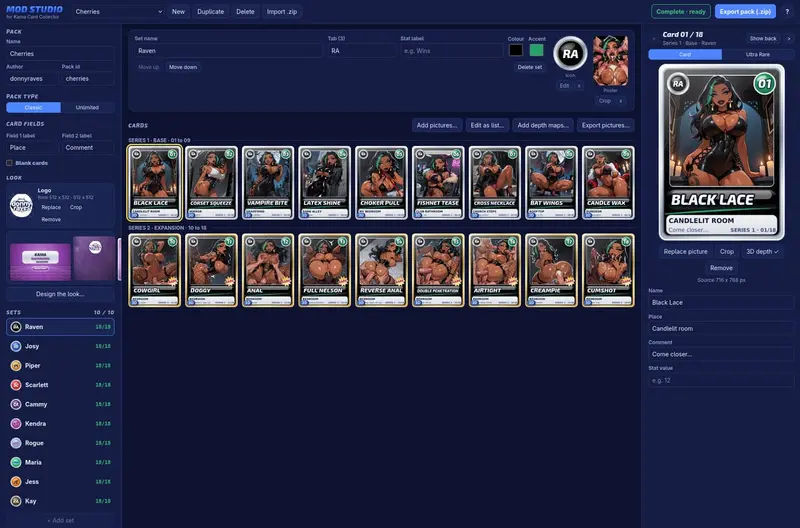Click the Place field Candlelit room

(721, 329)
